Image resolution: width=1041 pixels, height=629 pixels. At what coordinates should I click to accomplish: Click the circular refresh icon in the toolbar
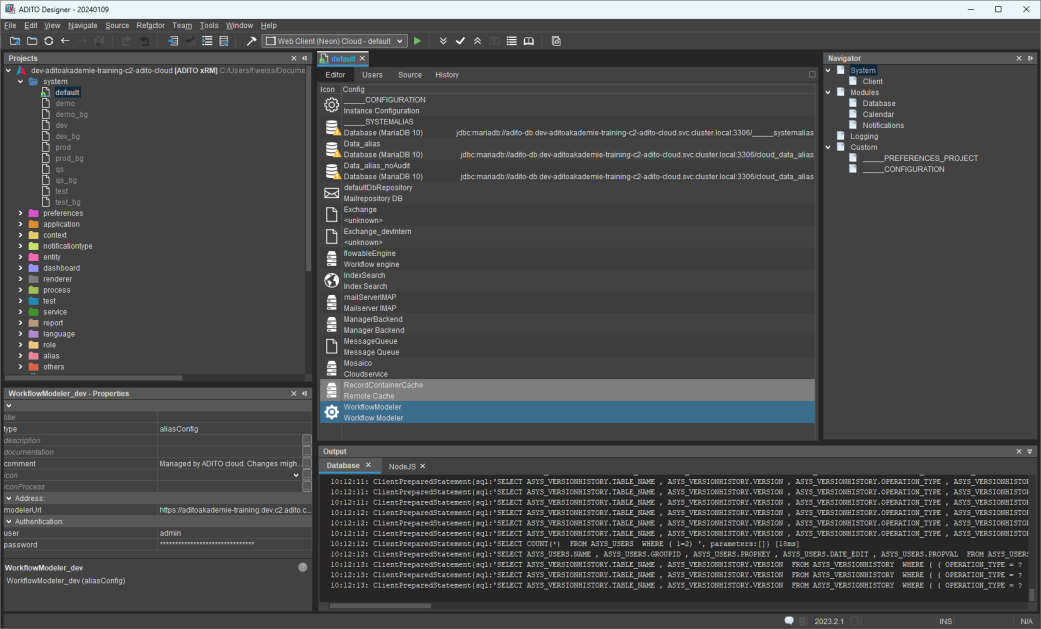[x=48, y=41]
